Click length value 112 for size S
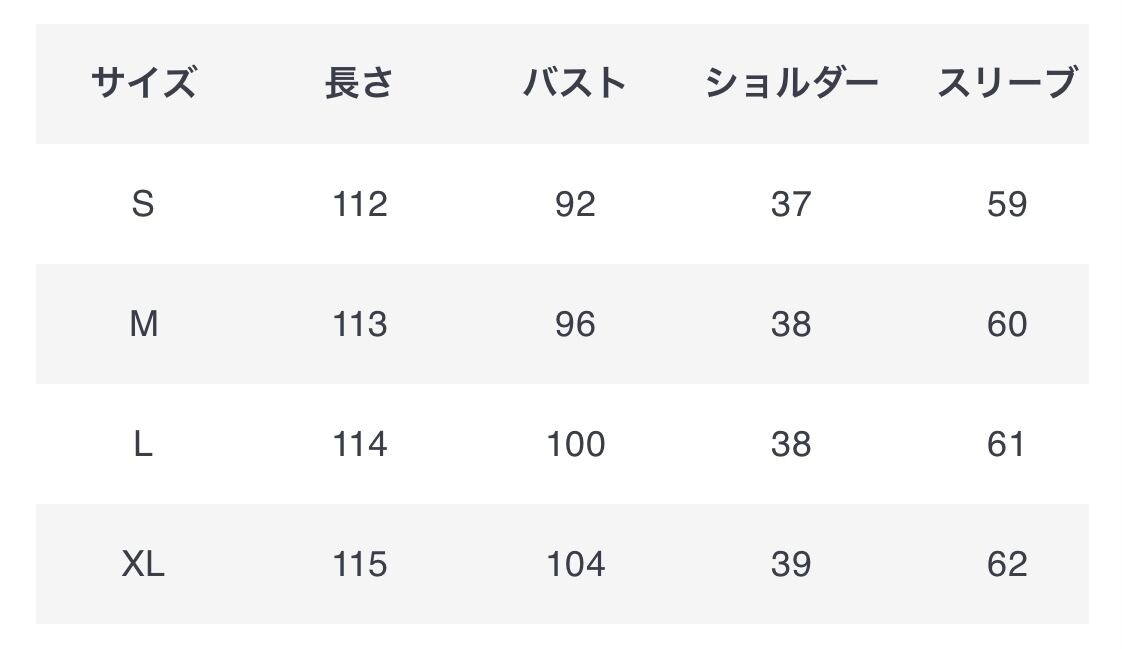1125x649 pixels. pos(359,204)
